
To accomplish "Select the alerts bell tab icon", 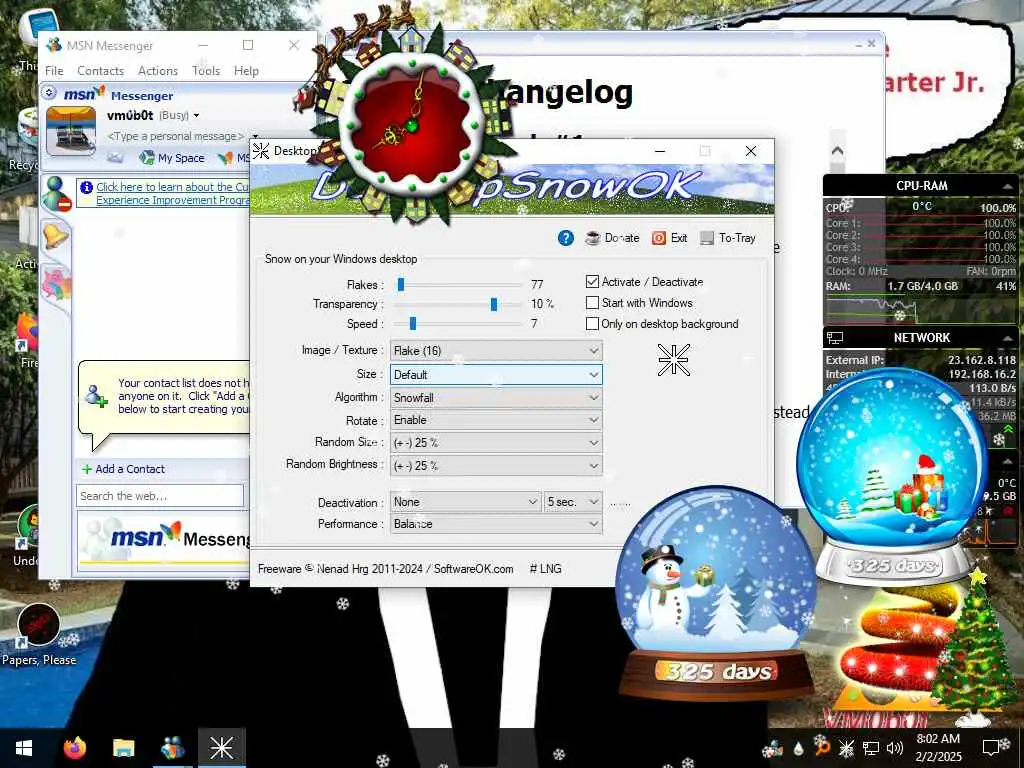I will [56, 235].
